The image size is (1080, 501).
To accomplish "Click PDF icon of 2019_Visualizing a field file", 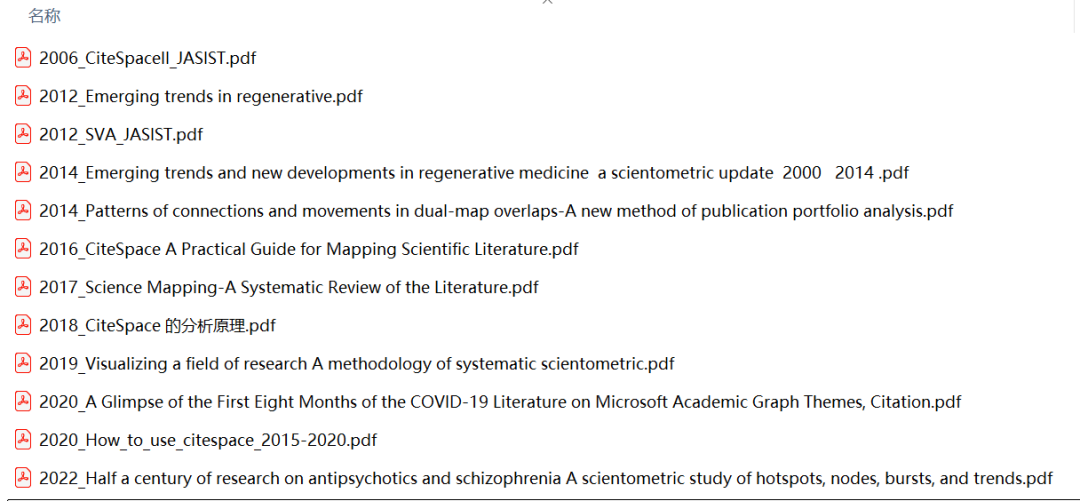I will tap(23, 363).
